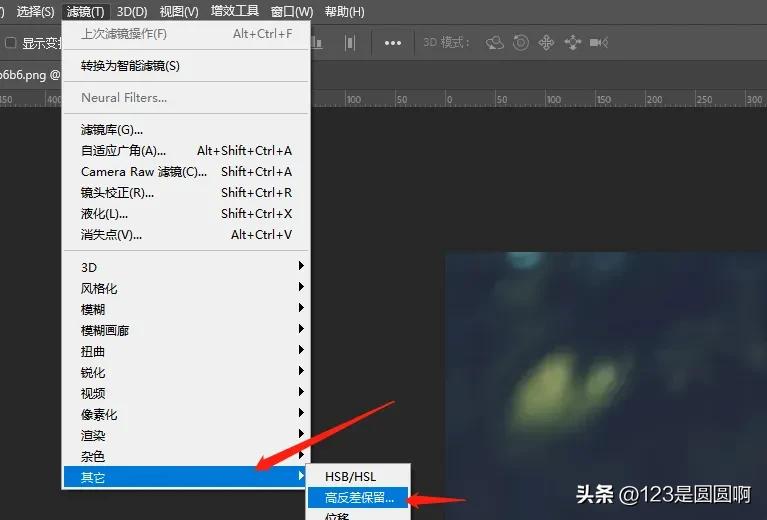
Task: Choose 镜头校正(R)... lens correction
Action: click(x=186, y=193)
